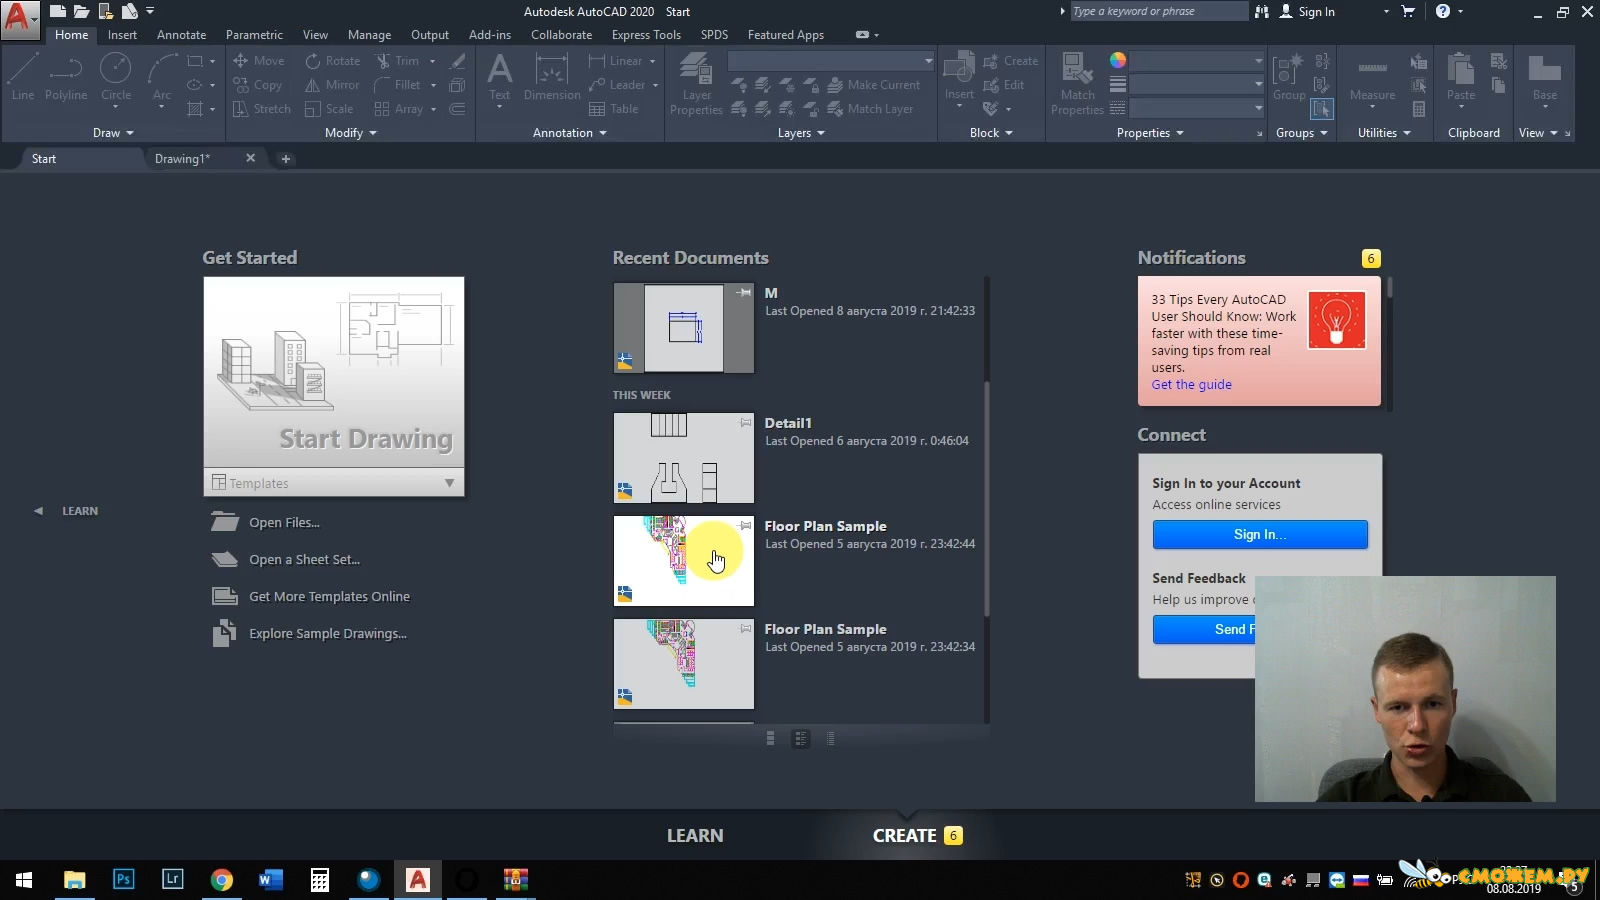Click Open a Sheet Set link
The width and height of the screenshot is (1600, 900).
click(304, 560)
